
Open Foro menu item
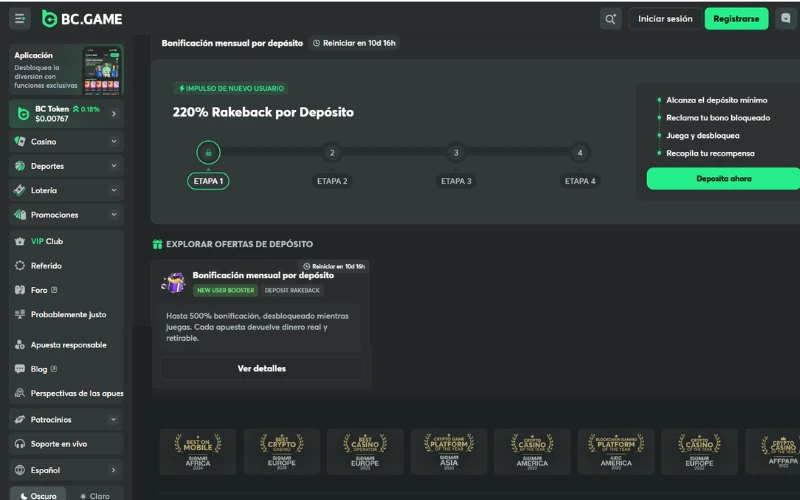[x=66, y=290]
